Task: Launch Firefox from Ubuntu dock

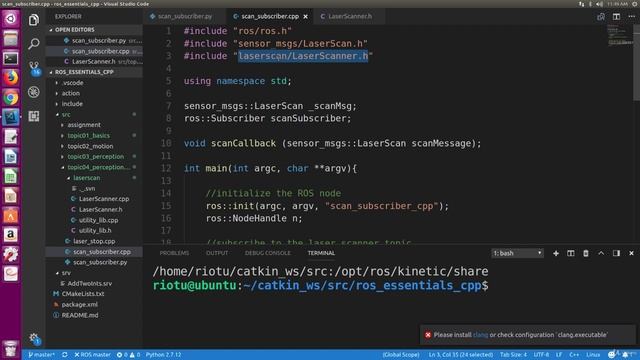Action: click(x=11, y=78)
